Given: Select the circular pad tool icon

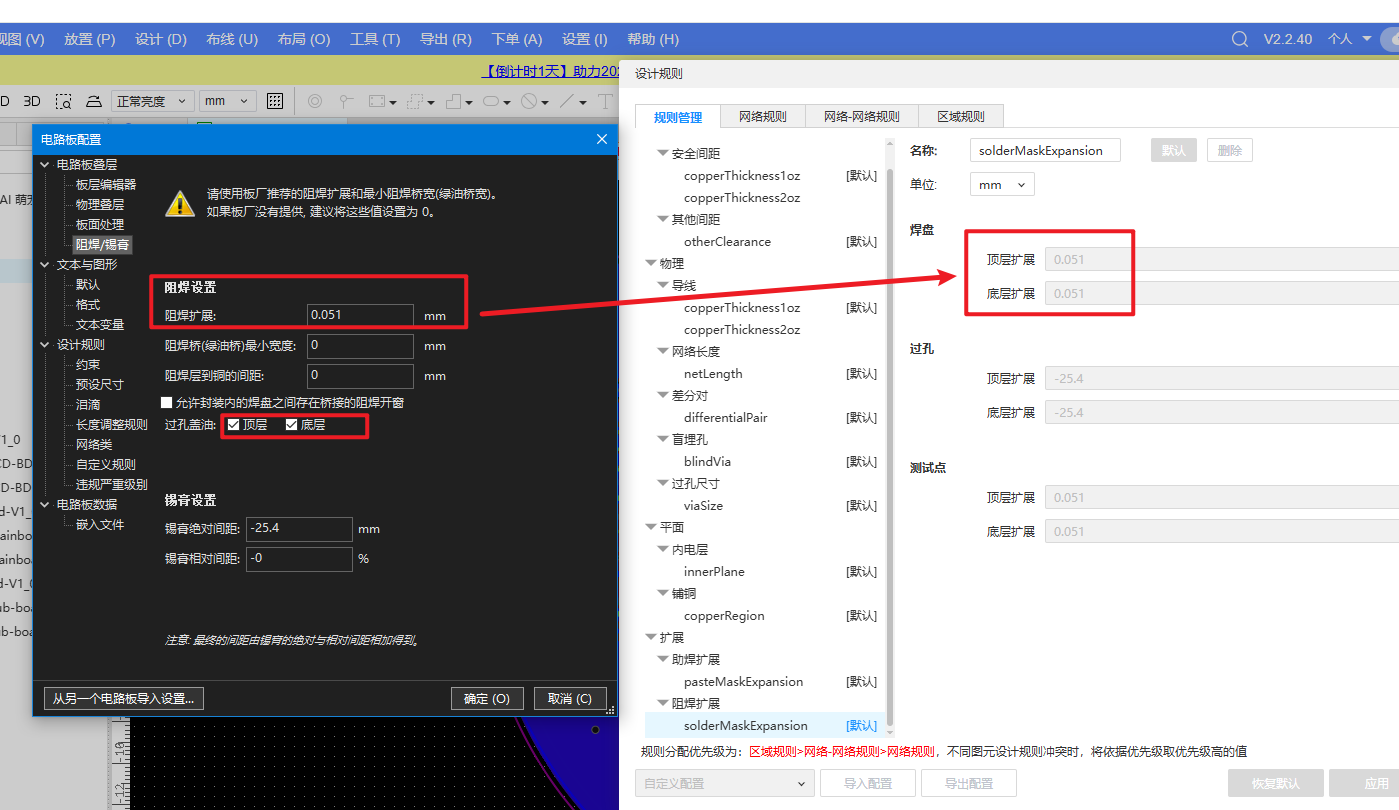Looking at the screenshot, I should coord(315,101).
